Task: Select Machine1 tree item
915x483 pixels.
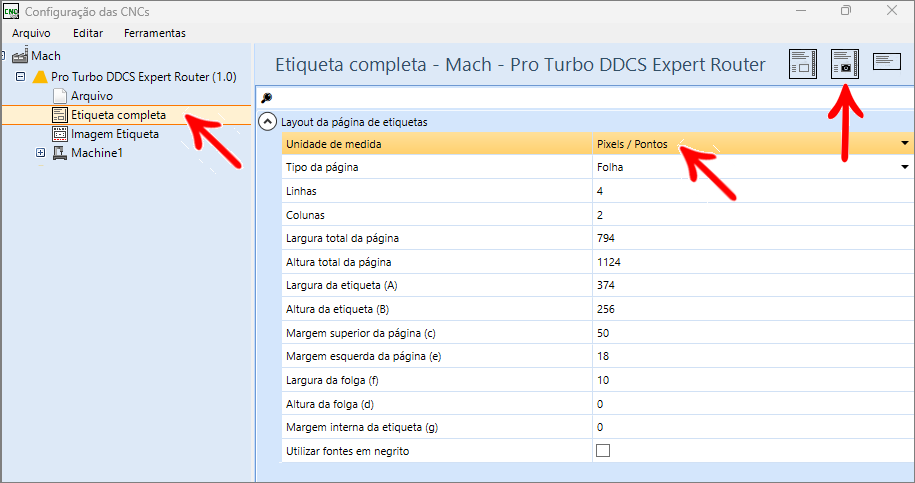Action: (97, 153)
